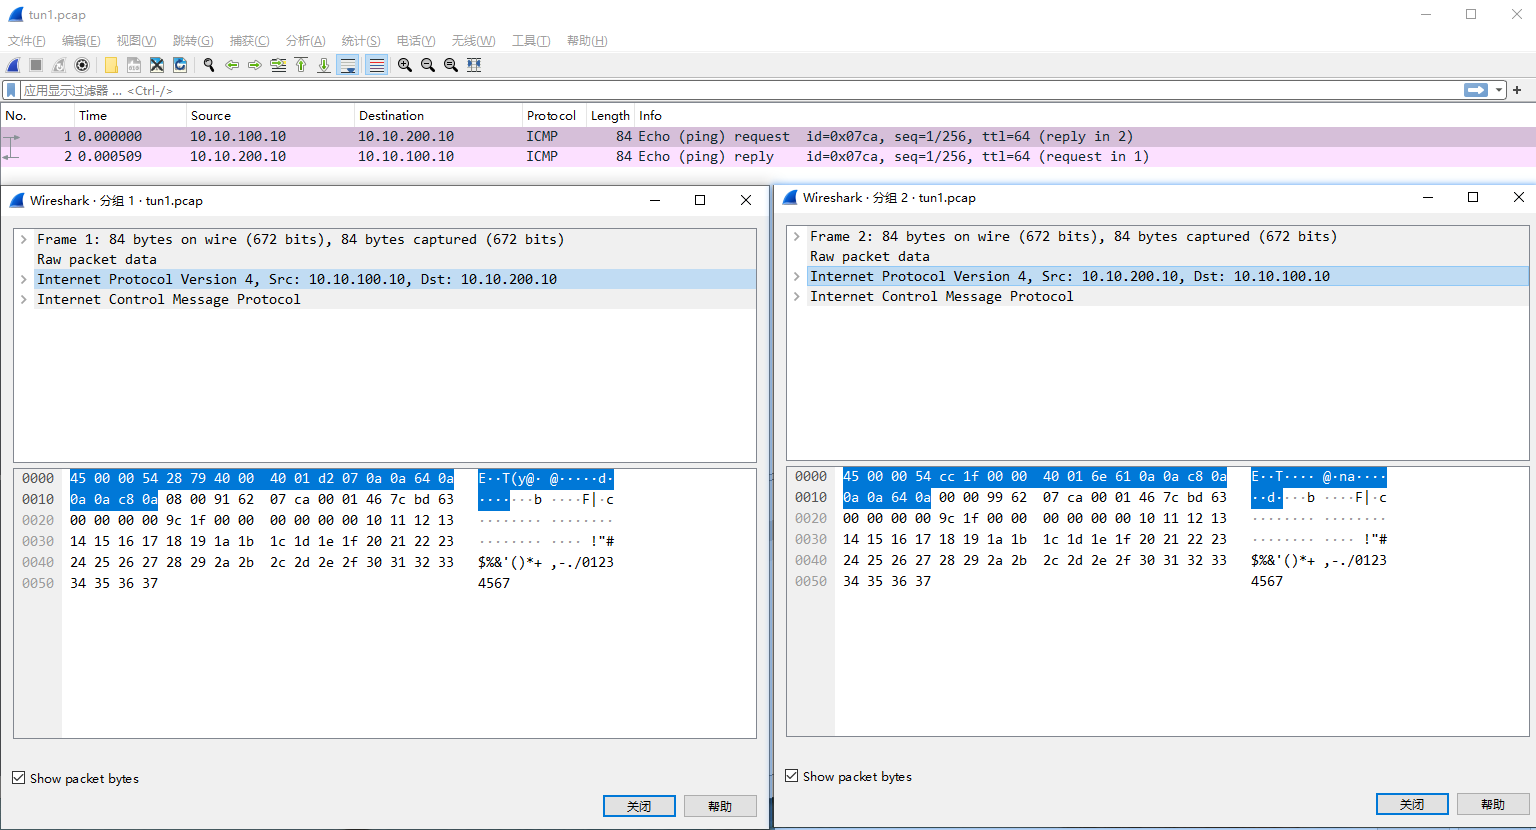Expand Frame 1 details in left window
The width and height of the screenshot is (1536, 830).
[x=24, y=240]
